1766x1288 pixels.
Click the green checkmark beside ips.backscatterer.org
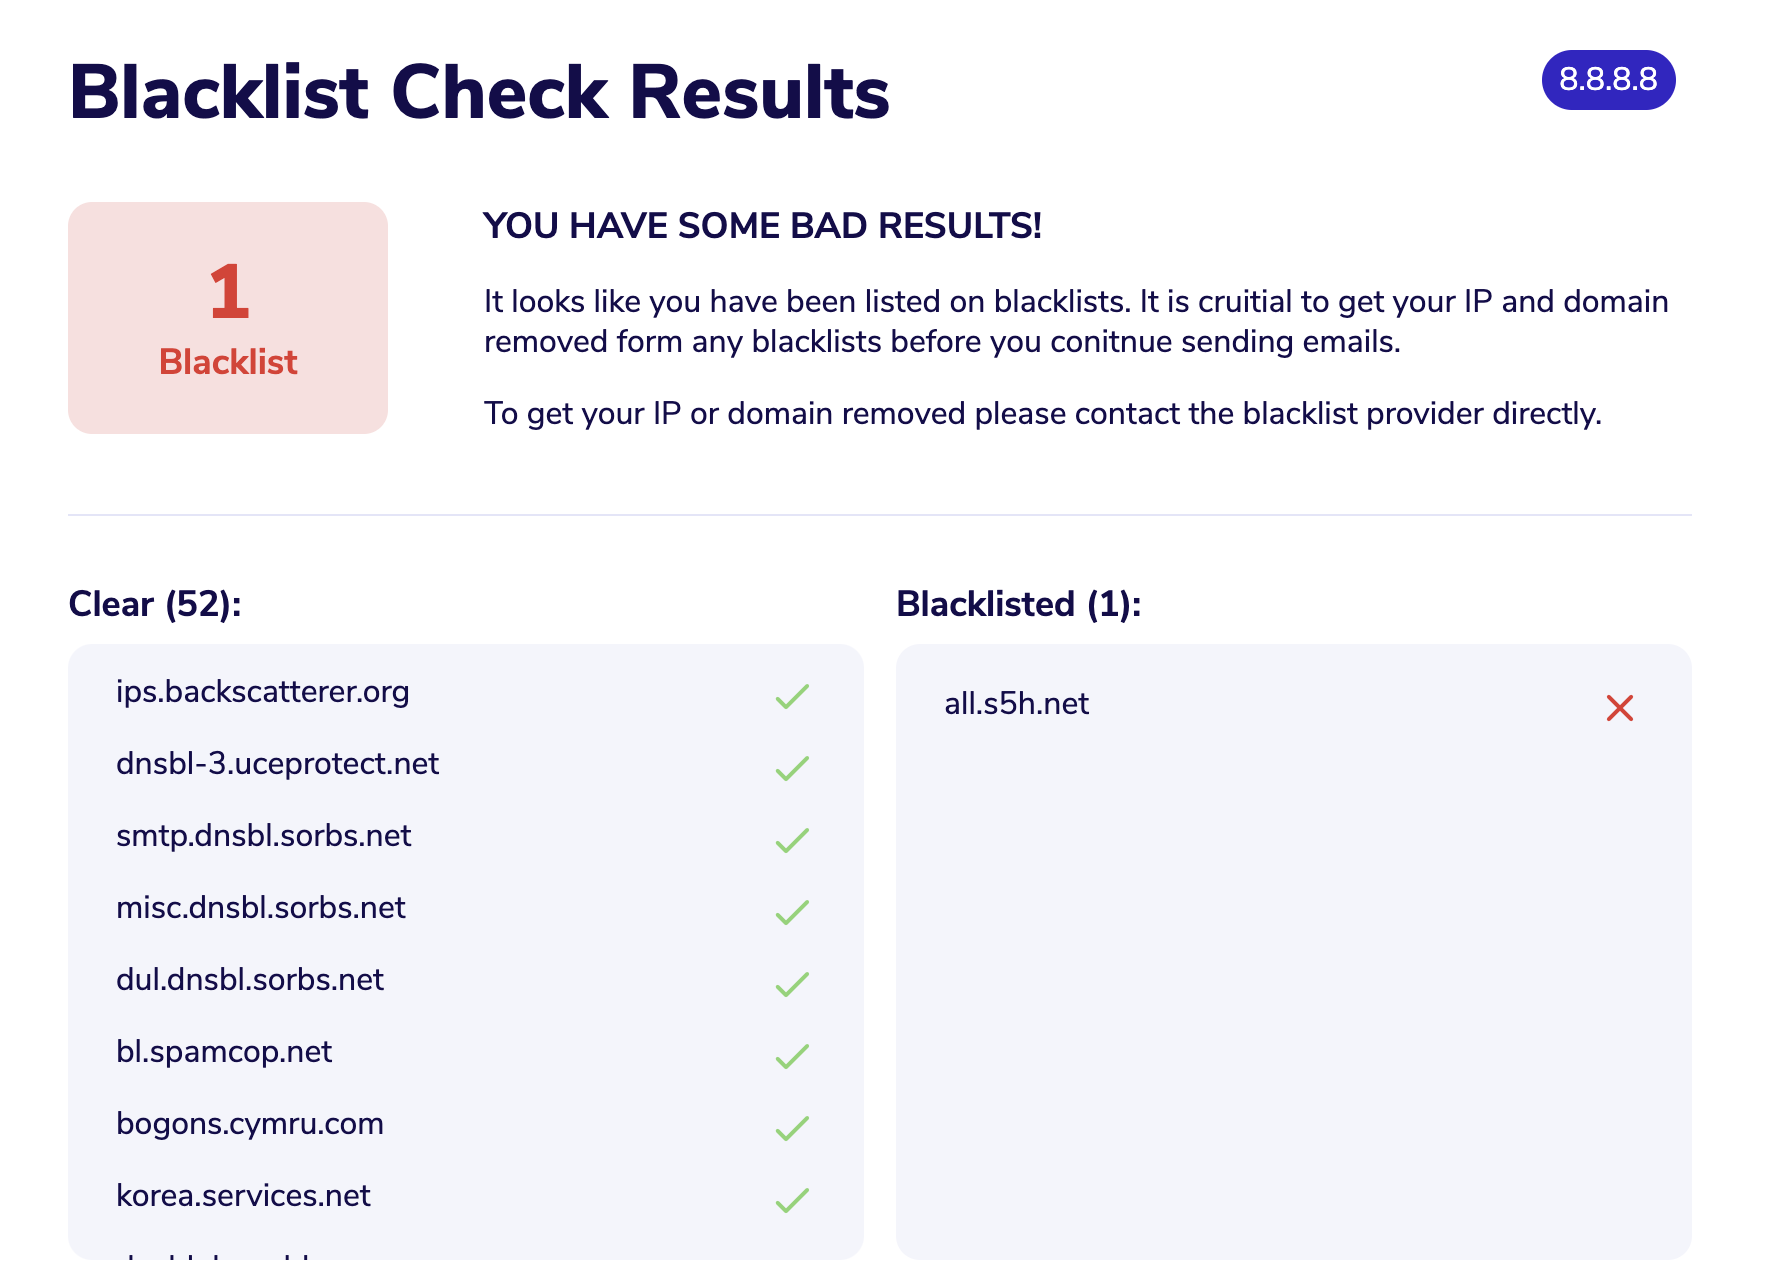(792, 697)
